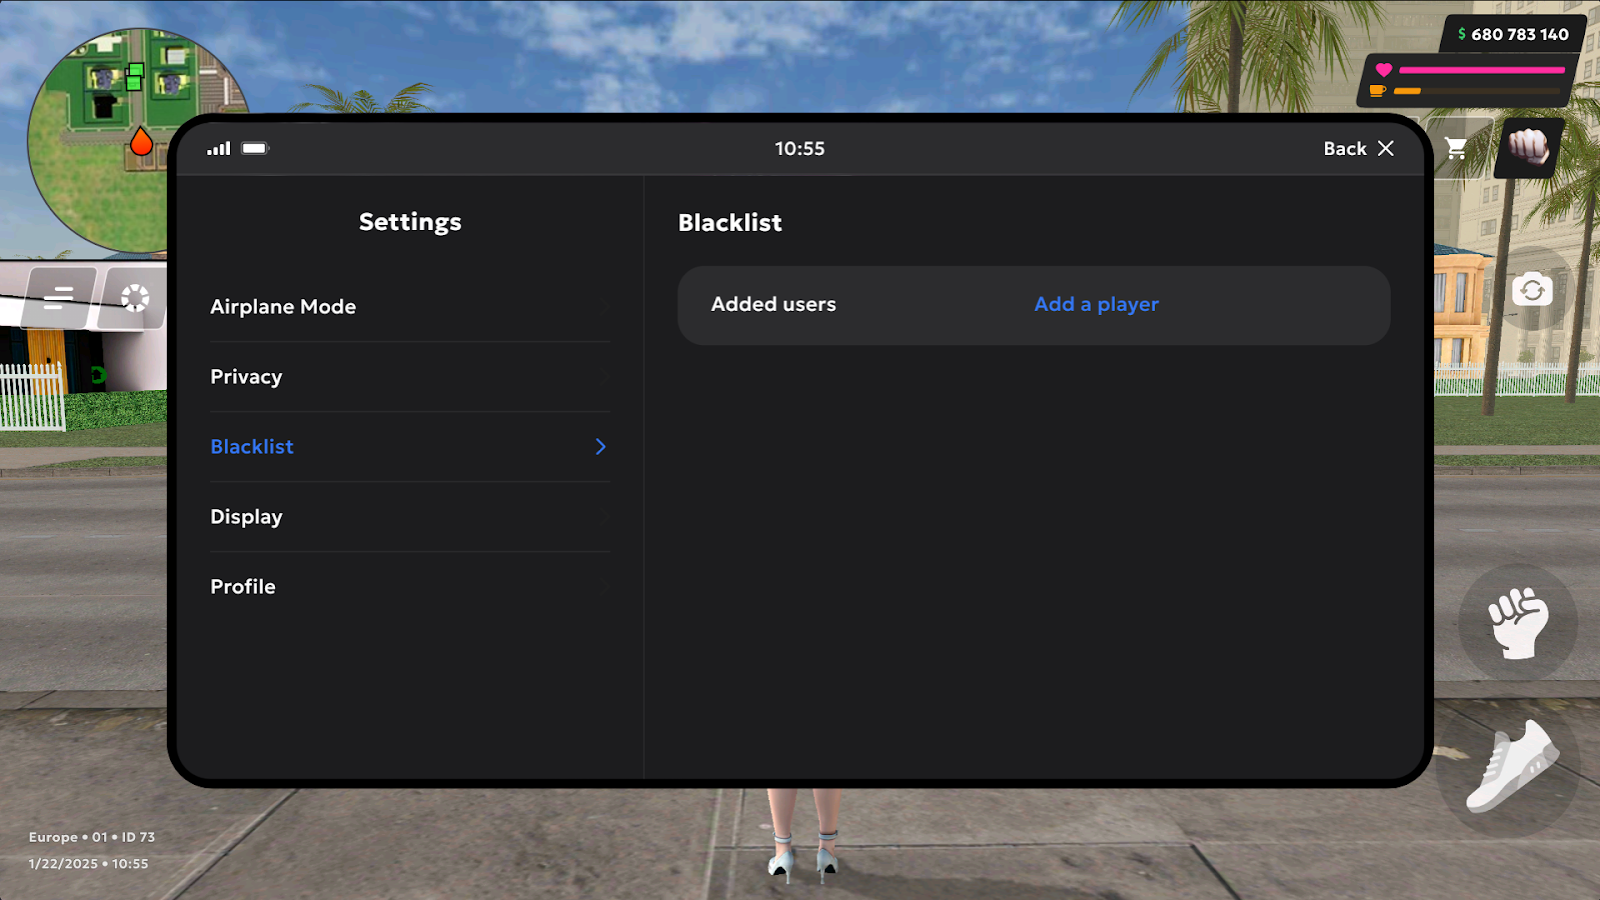Click the Settings heading

(x=410, y=222)
